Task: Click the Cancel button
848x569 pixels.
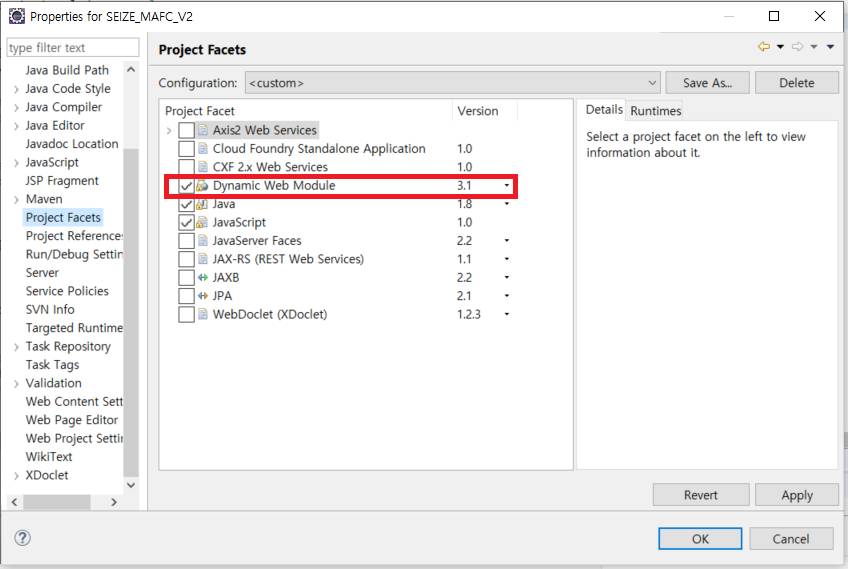Action: [791, 539]
